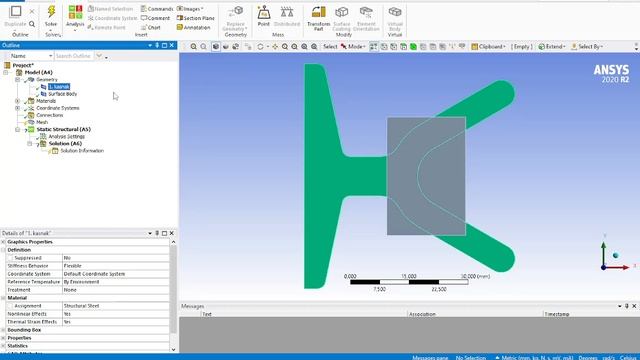640x360 pixels.
Task: Open the Images dropdown
Action: (x=190, y=9)
